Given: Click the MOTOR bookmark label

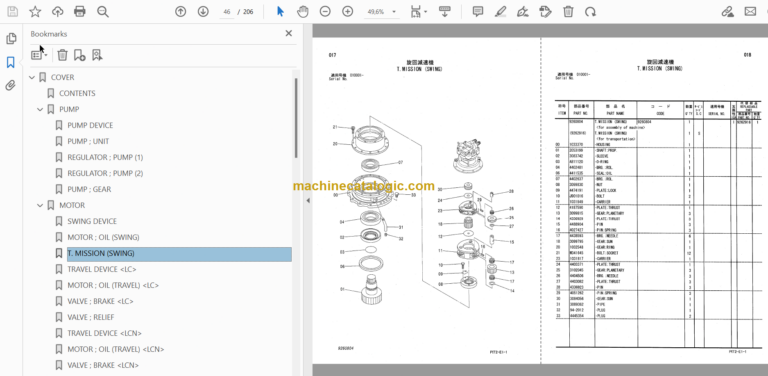Looking at the screenshot, I should (x=72, y=205).
